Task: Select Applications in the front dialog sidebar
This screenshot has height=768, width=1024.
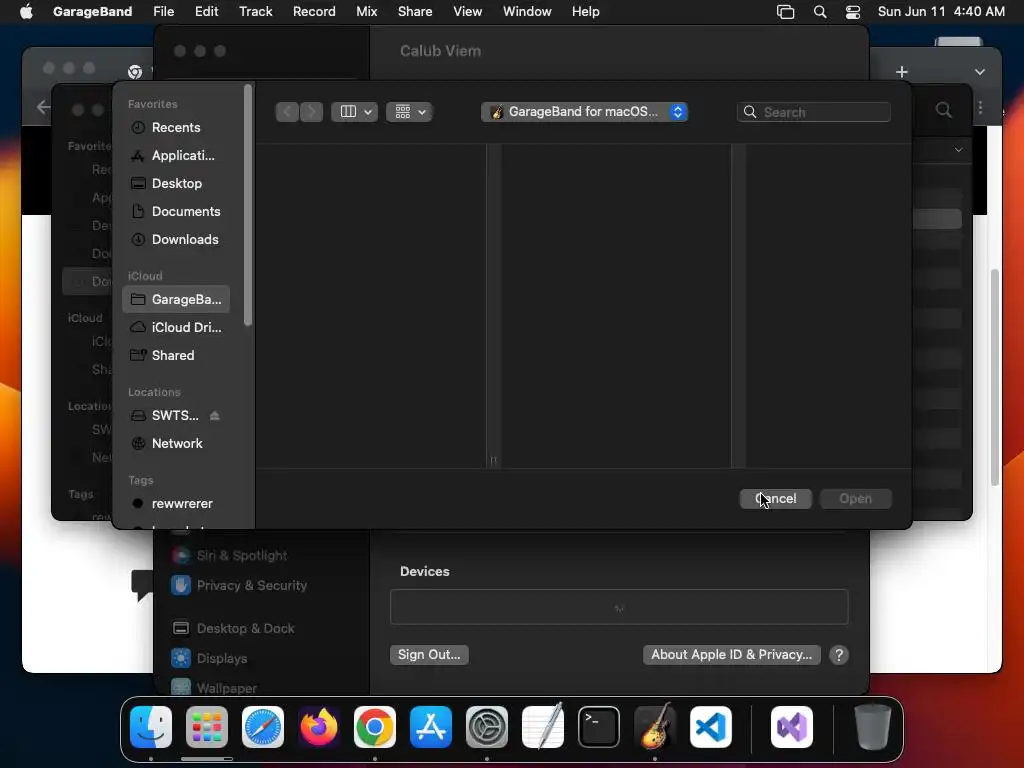Action: click(x=176, y=155)
